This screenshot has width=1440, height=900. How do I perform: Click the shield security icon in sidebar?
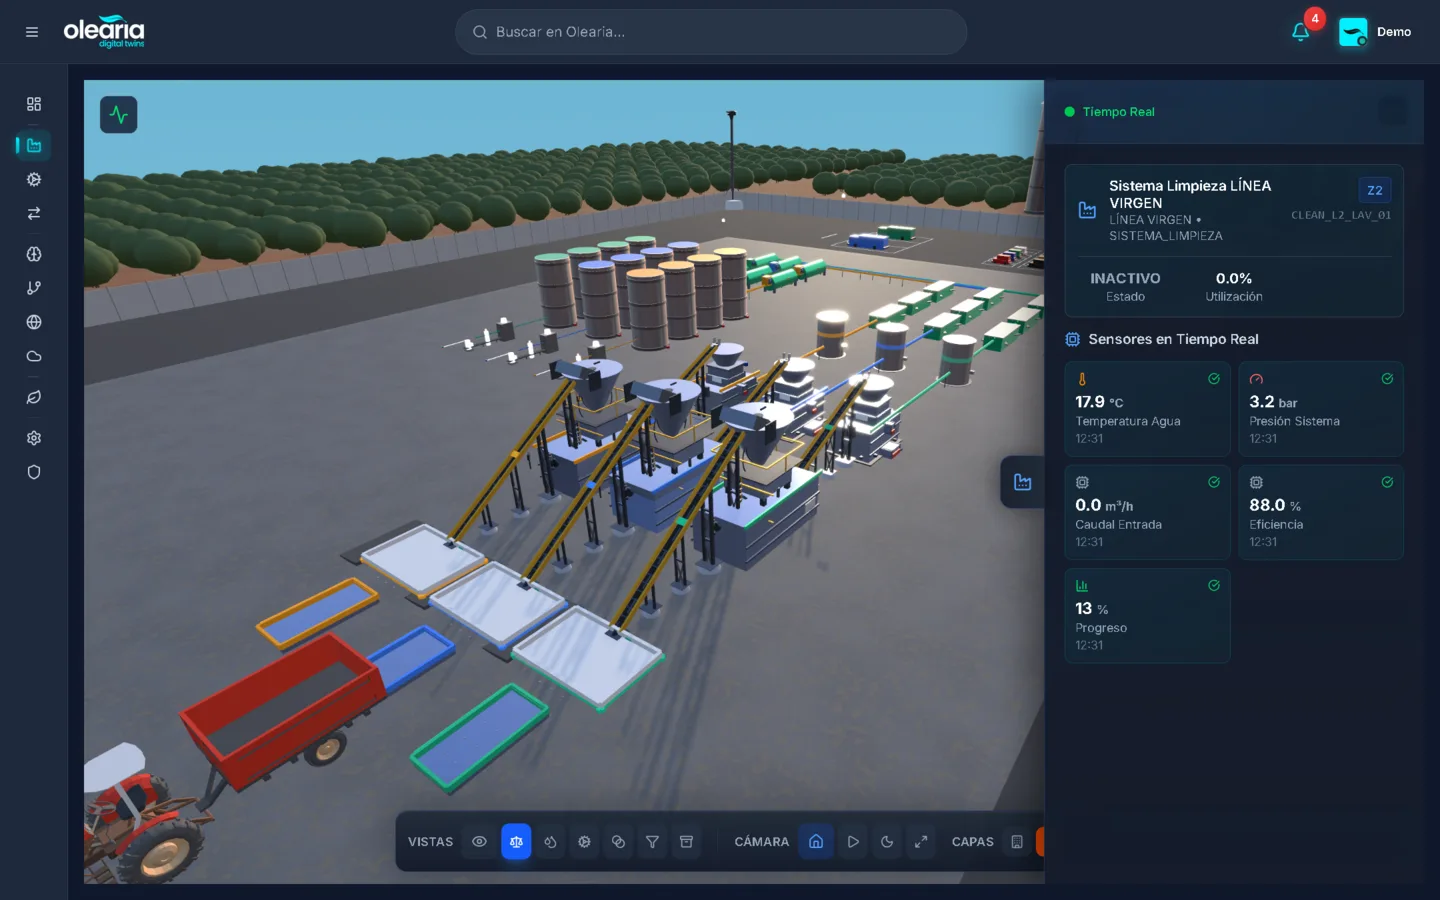[x=34, y=472]
